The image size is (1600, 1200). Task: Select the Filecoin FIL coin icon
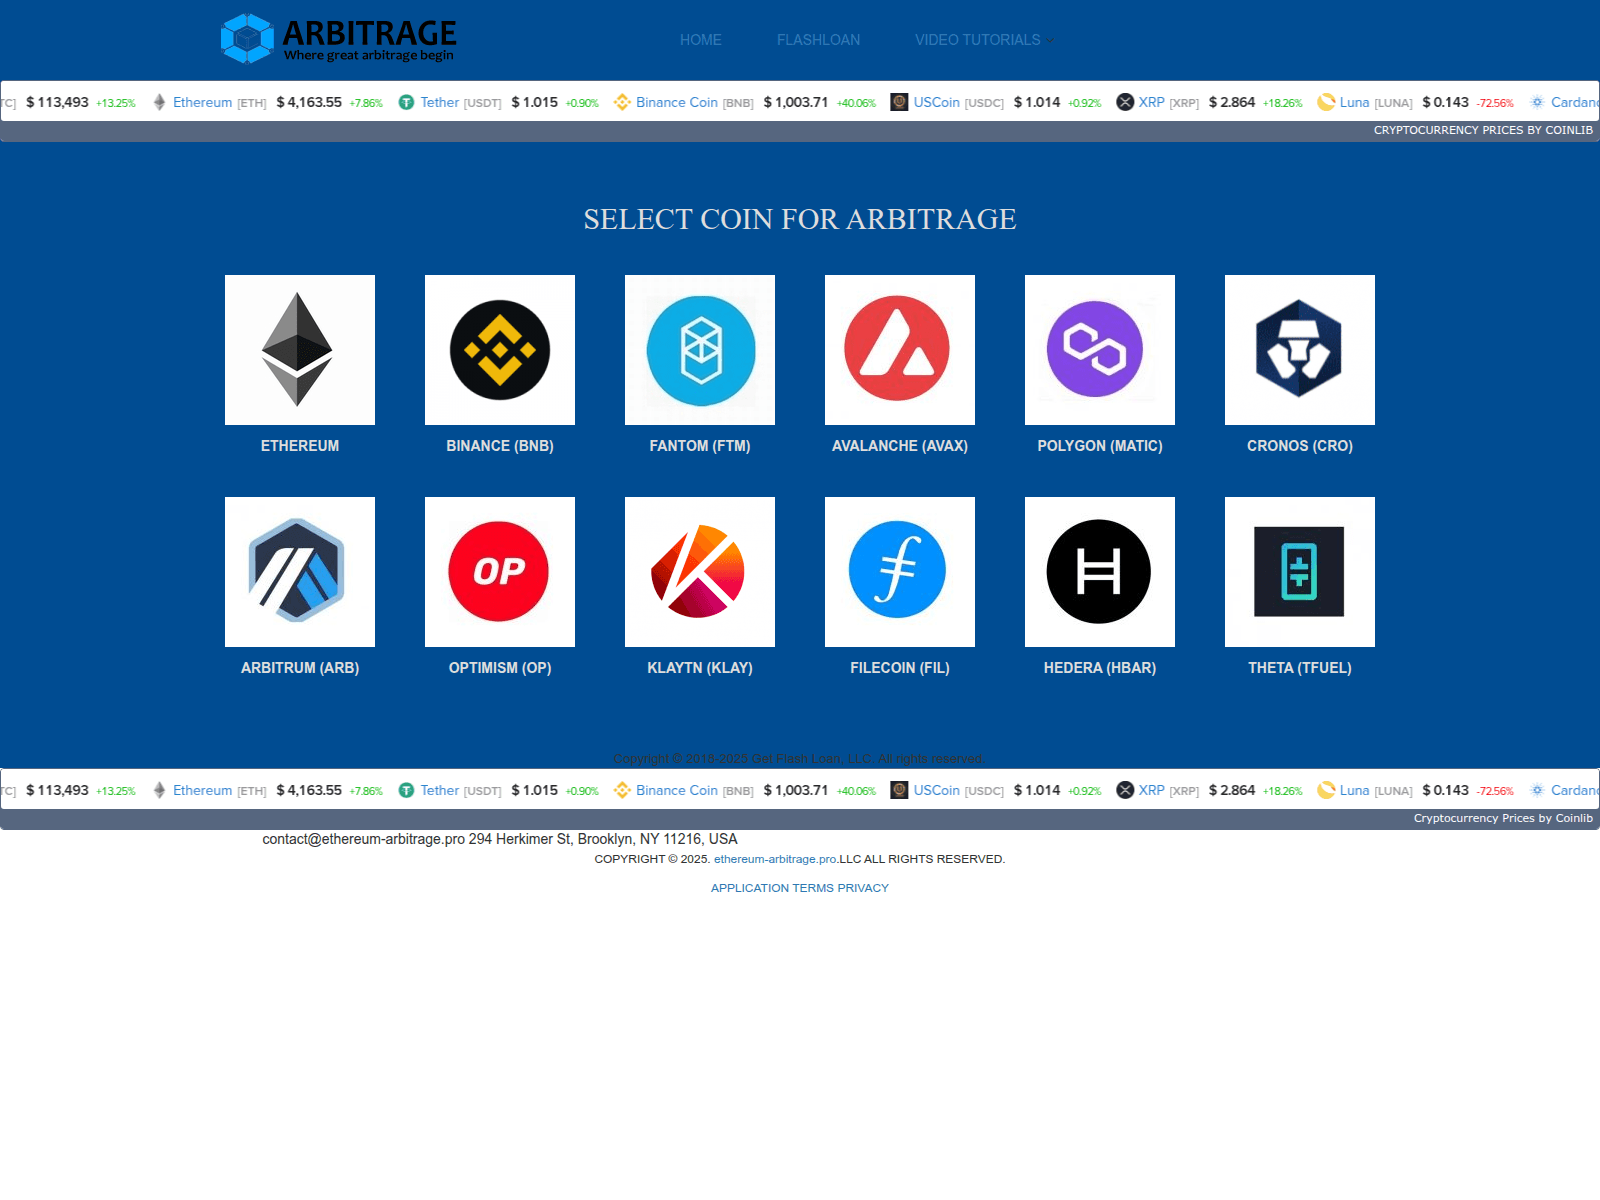(x=900, y=572)
